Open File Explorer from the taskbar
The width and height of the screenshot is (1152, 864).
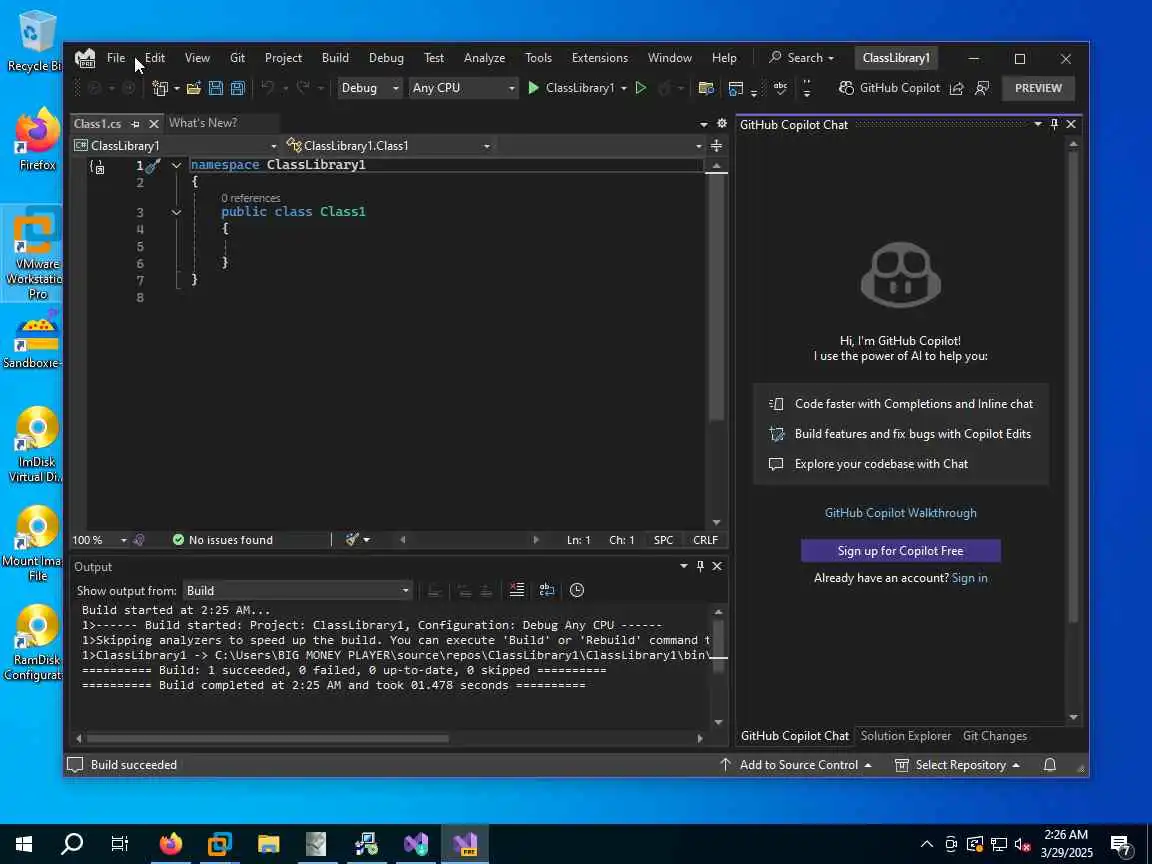pyautogui.click(x=268, y=843)
